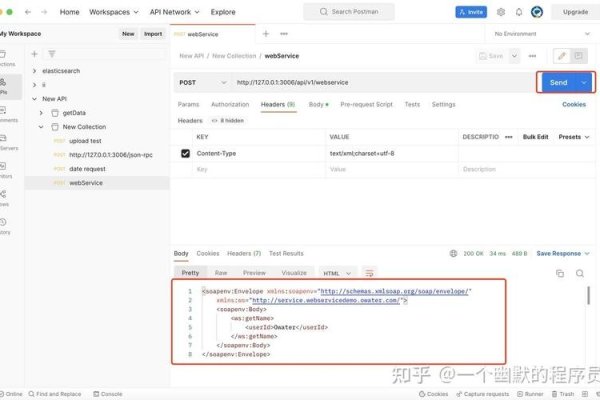Open header columns options ellipsis
This screenshot has height=400, width=600.
pyautogui.click(x=509, y=137)
